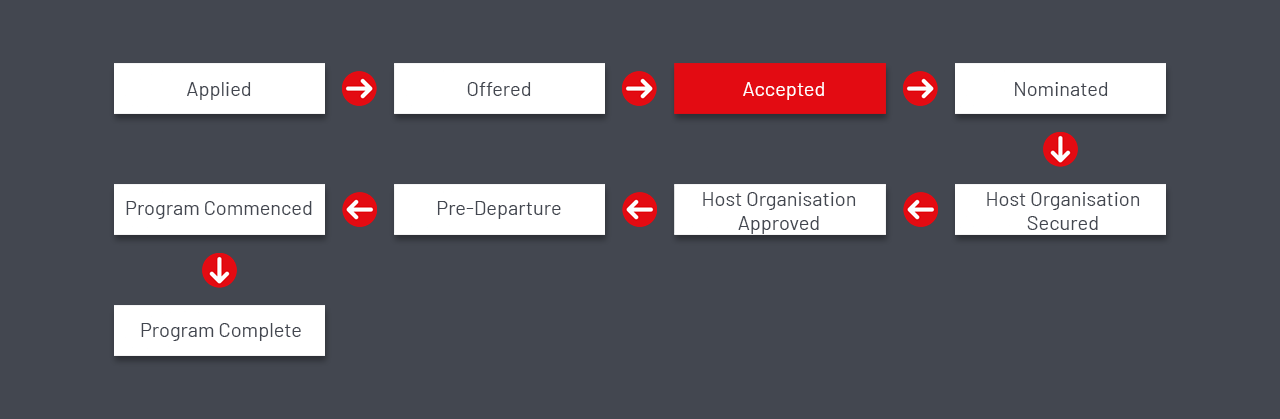Click the arrow from Accepted to Nominated
Image resolution: width=1280 pixels, height=419 pixels.
920,88
